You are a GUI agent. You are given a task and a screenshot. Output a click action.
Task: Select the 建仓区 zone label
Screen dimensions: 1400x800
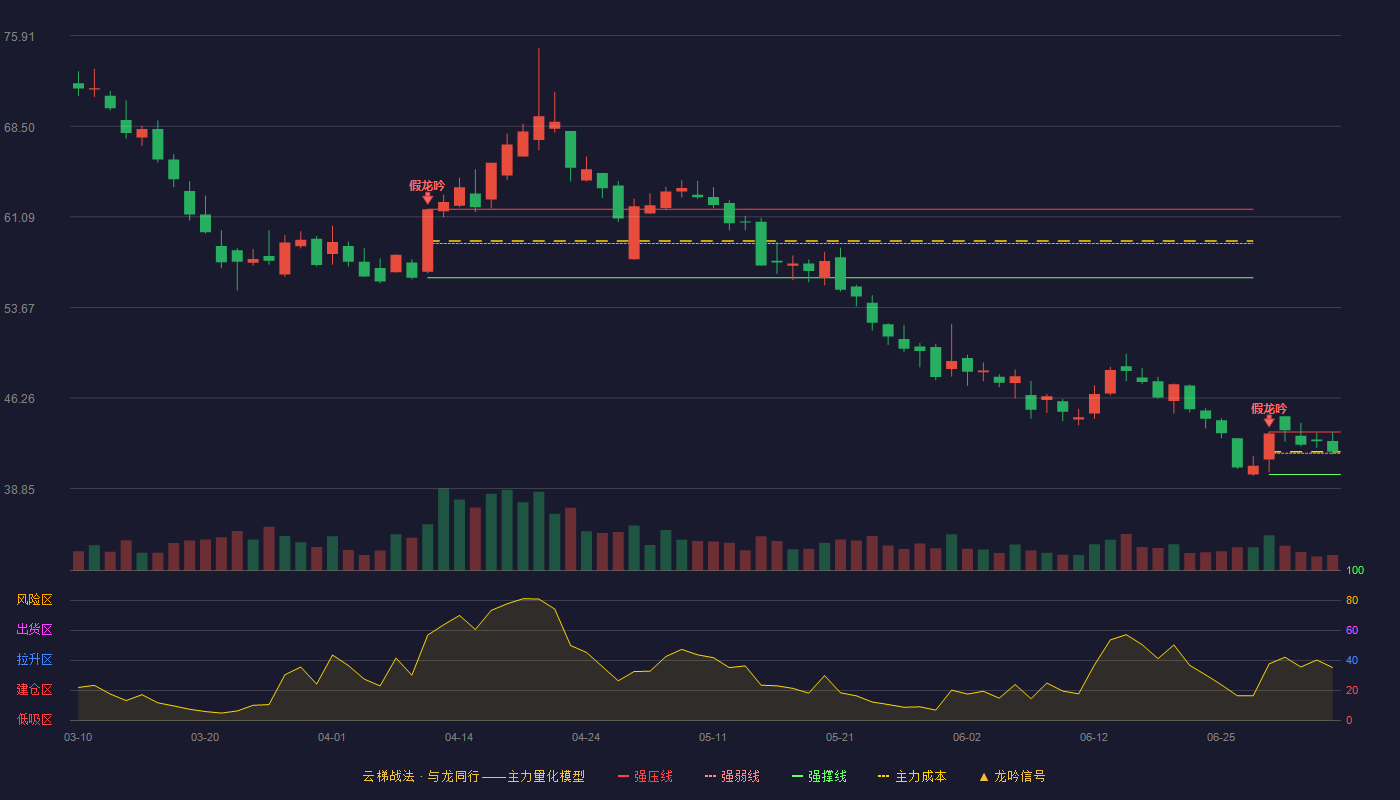click(x=34, y=690)
